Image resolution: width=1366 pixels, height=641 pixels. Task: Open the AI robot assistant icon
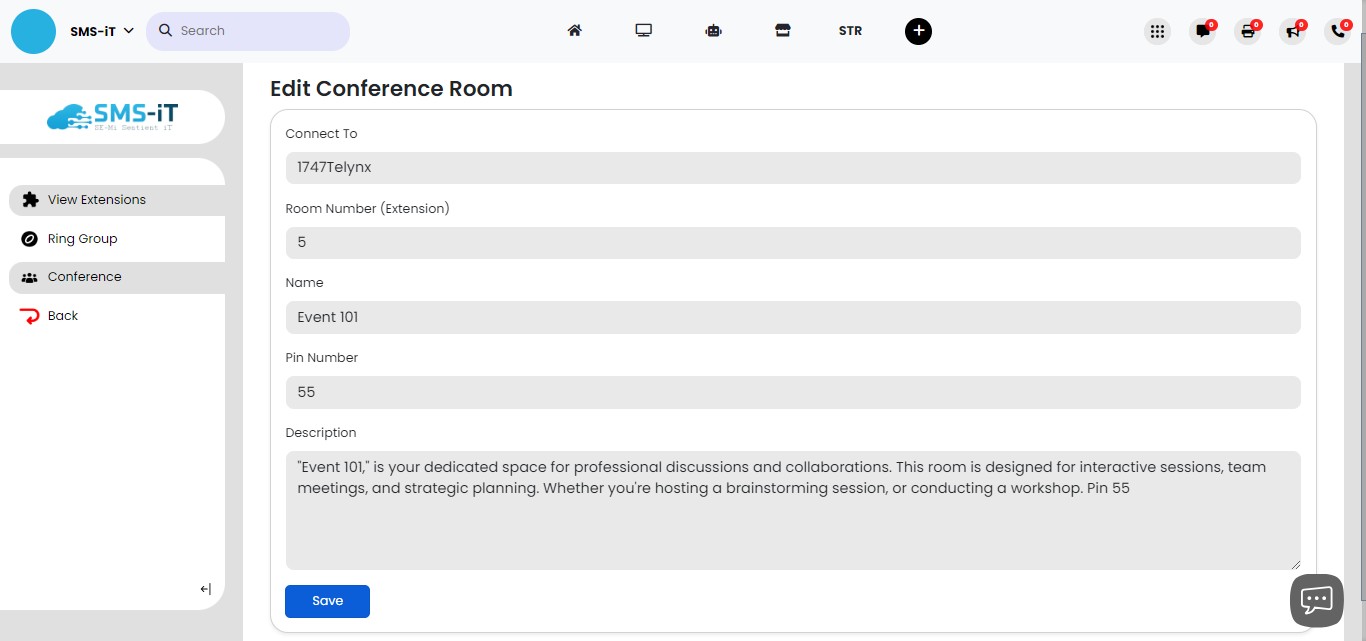pos(713,31)
